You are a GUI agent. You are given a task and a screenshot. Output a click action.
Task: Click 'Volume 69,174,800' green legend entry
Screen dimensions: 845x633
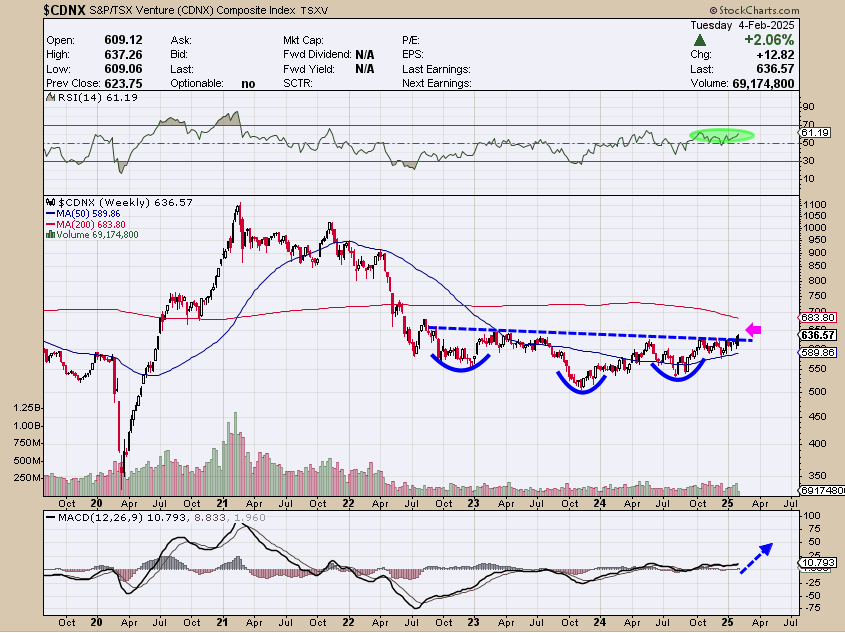97,235
